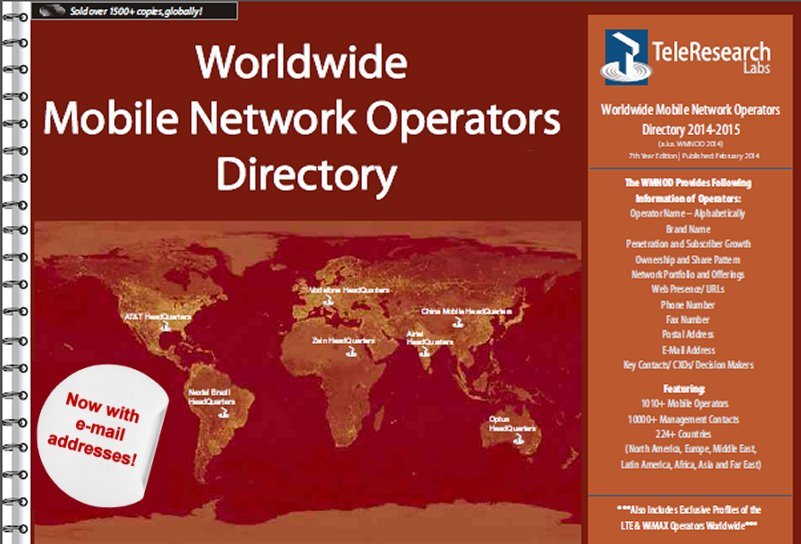
Task: Click '1010+ Mobile Operators' text
Action: point(685,404)
